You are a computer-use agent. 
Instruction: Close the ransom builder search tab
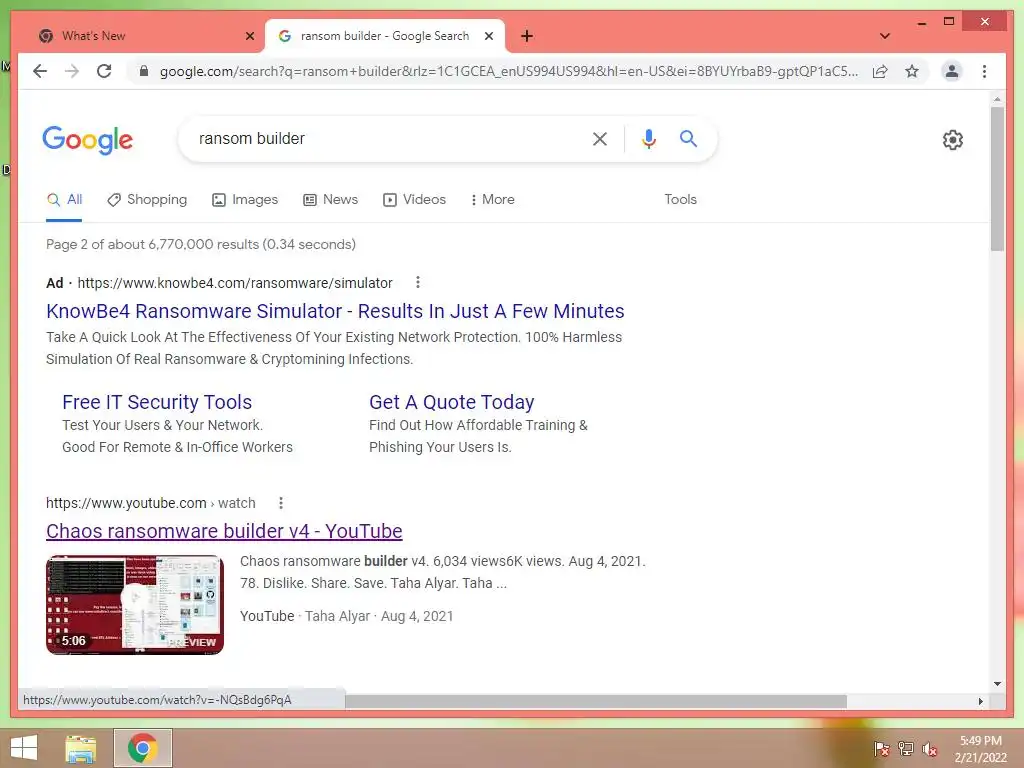[x=488, y=36]
